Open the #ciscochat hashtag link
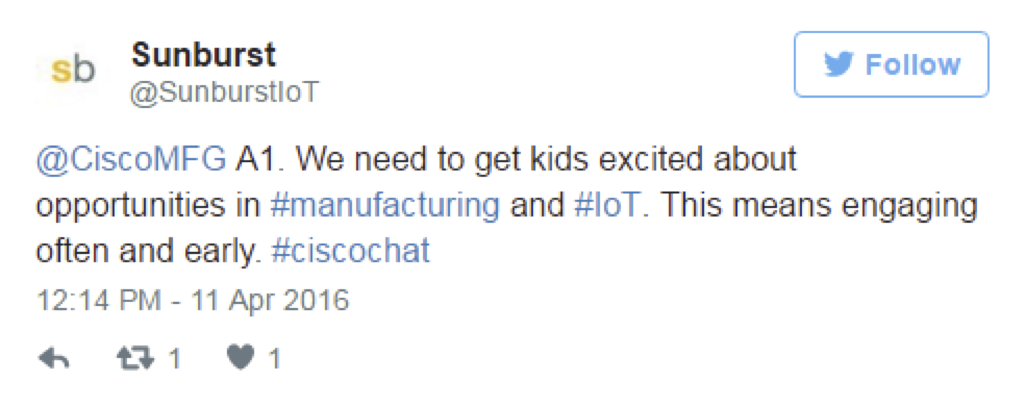1027x406 pixels. point(350,251)
